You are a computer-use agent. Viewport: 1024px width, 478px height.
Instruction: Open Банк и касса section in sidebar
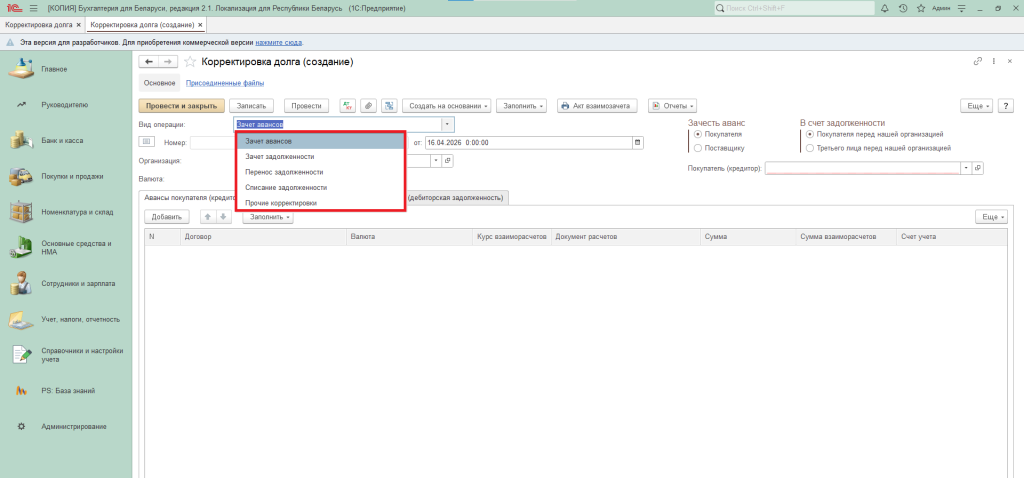click(x=62, y=140)
